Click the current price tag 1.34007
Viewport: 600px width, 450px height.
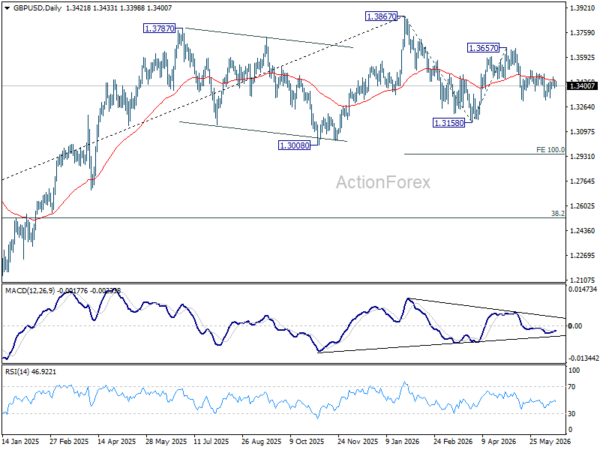click(582, 86)
